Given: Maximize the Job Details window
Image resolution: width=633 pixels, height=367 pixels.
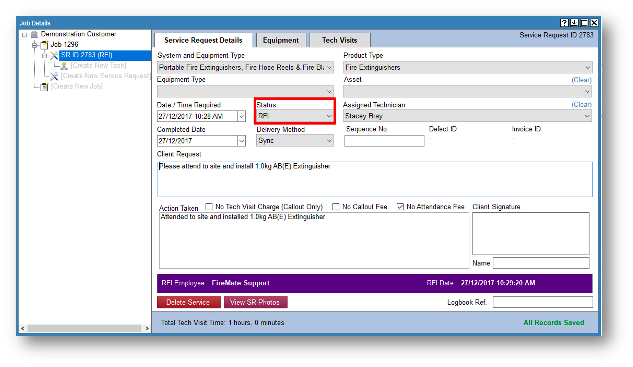Looking at the screenshot, I should pyautogui.click(x=584, y=23).
